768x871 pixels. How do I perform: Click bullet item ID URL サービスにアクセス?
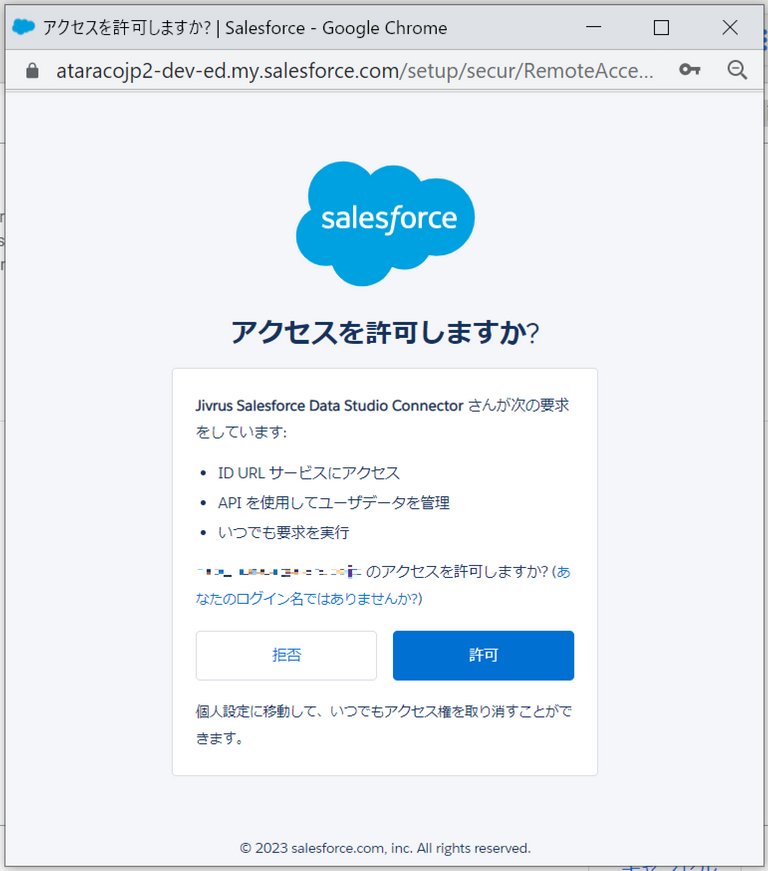[309, 473]
